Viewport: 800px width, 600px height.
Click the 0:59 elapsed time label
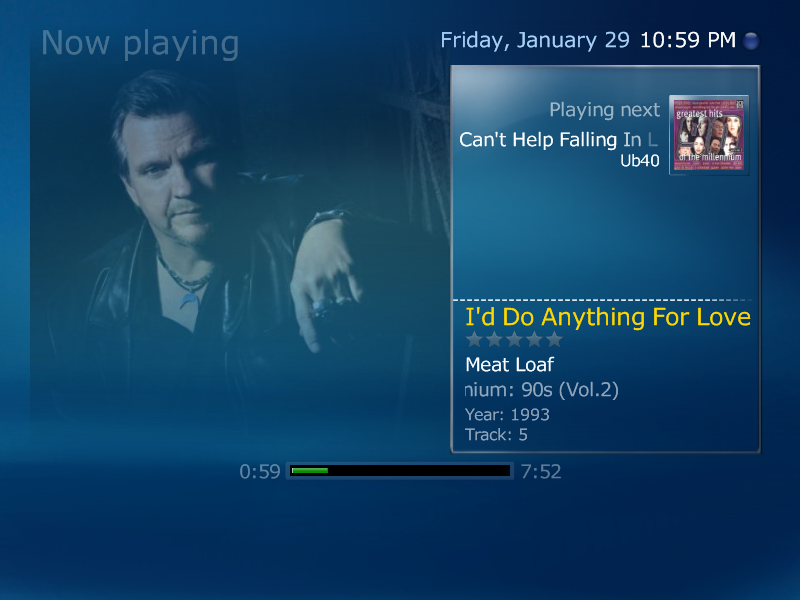tap(260, 471)
